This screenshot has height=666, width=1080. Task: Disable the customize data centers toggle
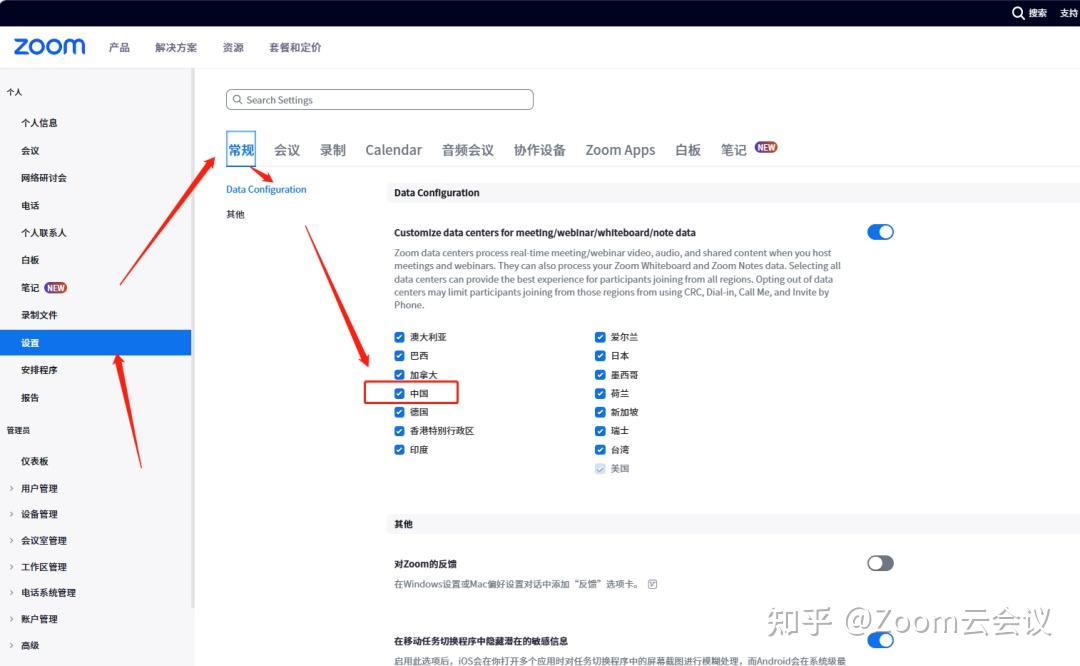point(880,231)
